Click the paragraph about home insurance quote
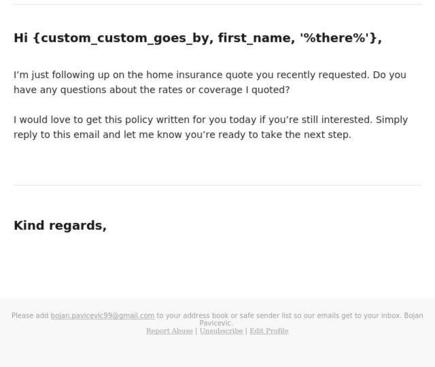435x367 pixels. [x=210, y=82]
